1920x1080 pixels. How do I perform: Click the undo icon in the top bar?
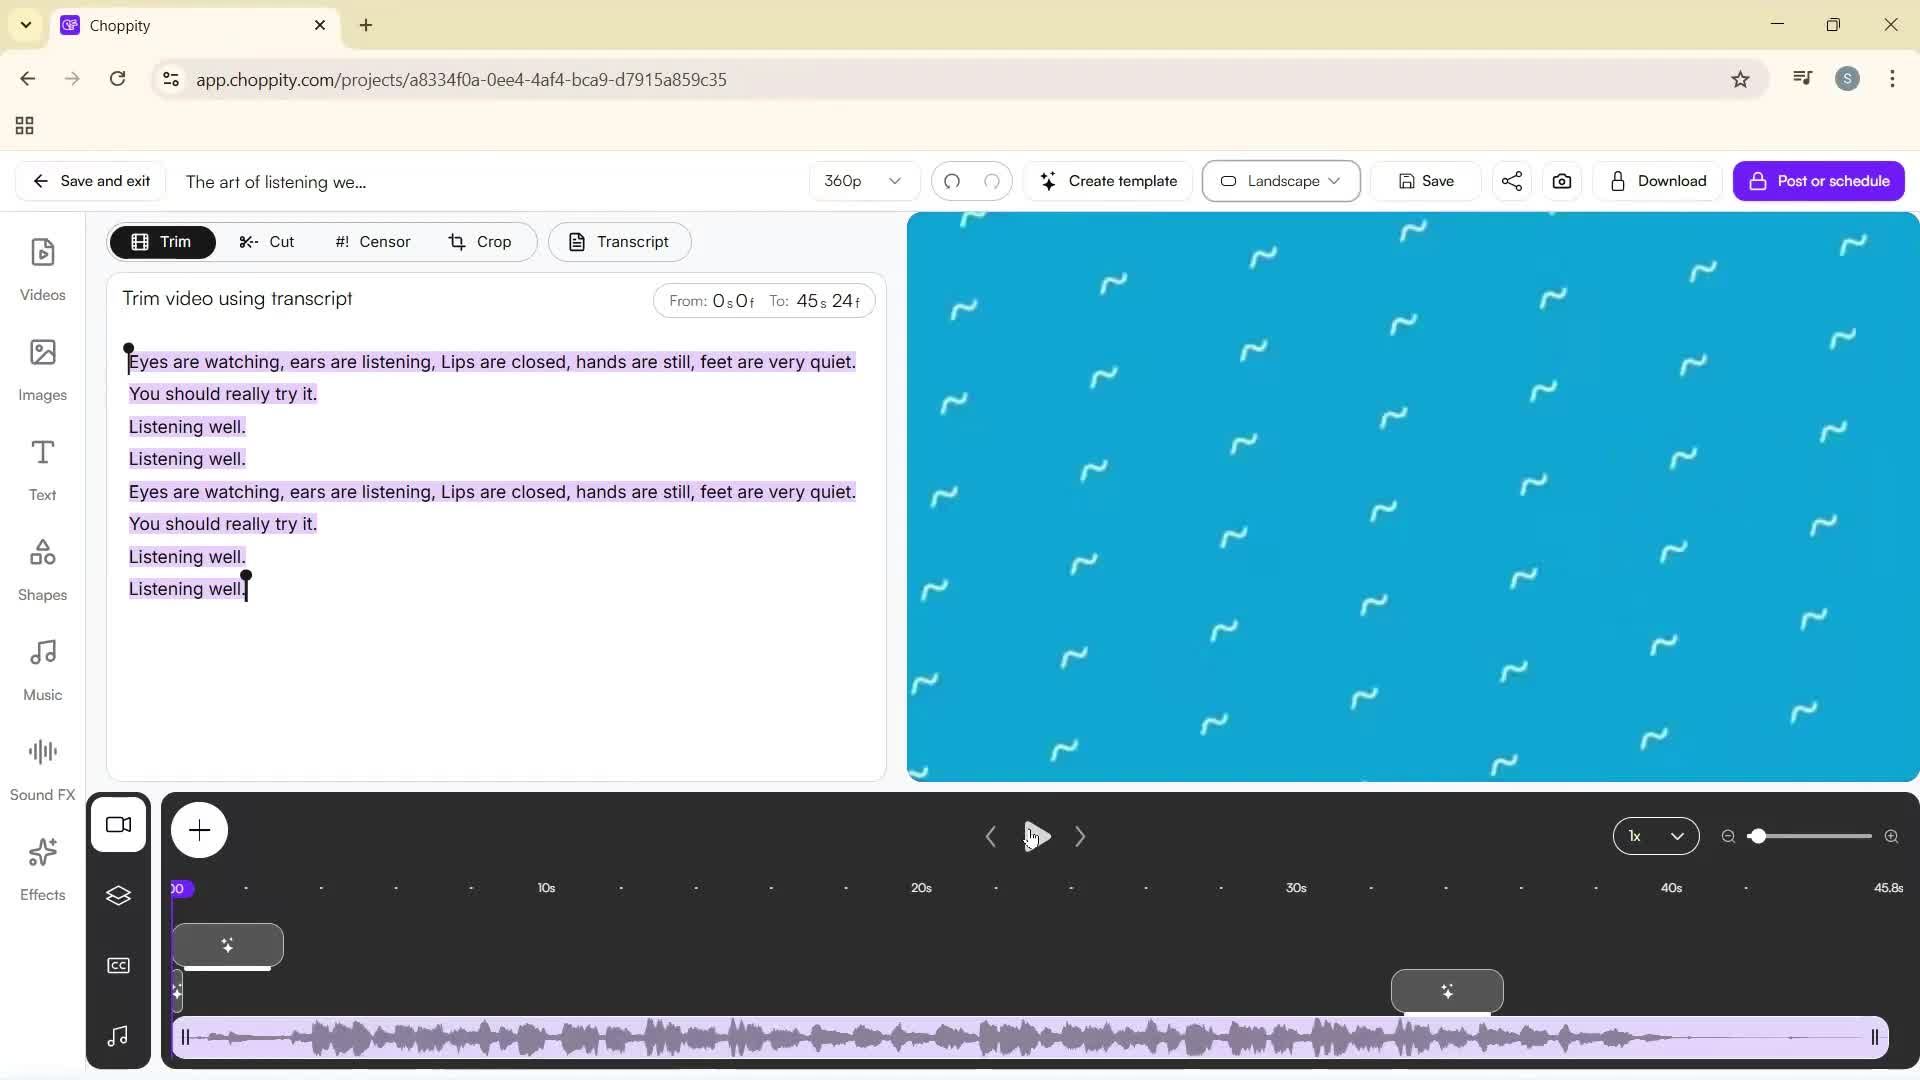[952, 181]
